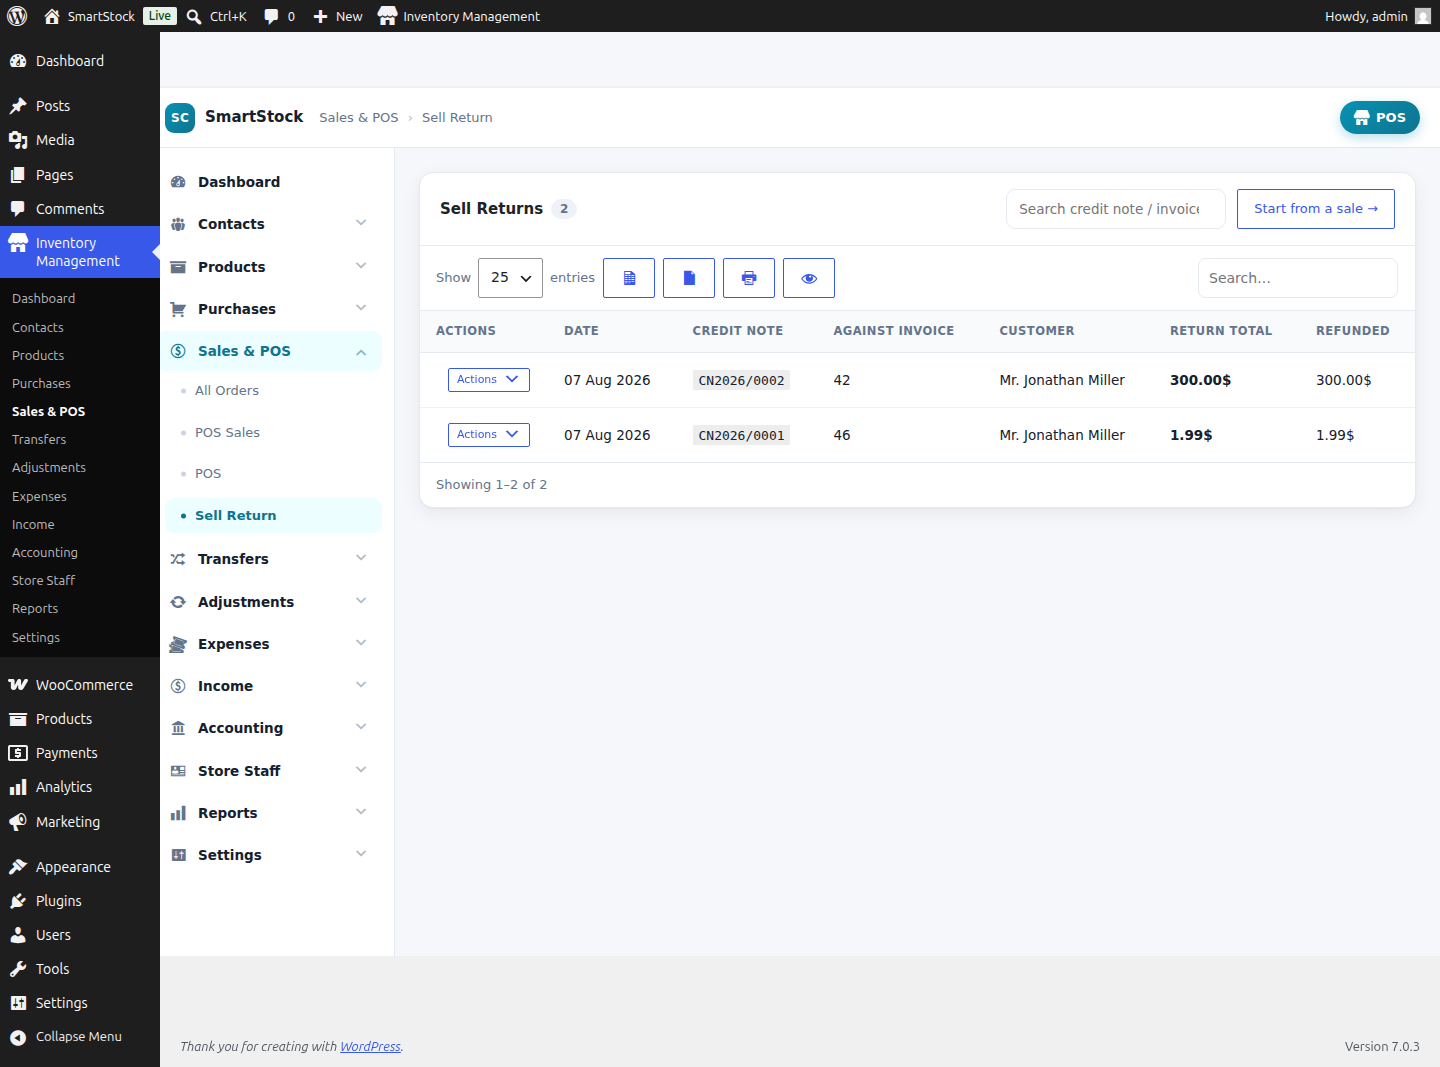Expand the Products submenu chevron

(361, 266)
